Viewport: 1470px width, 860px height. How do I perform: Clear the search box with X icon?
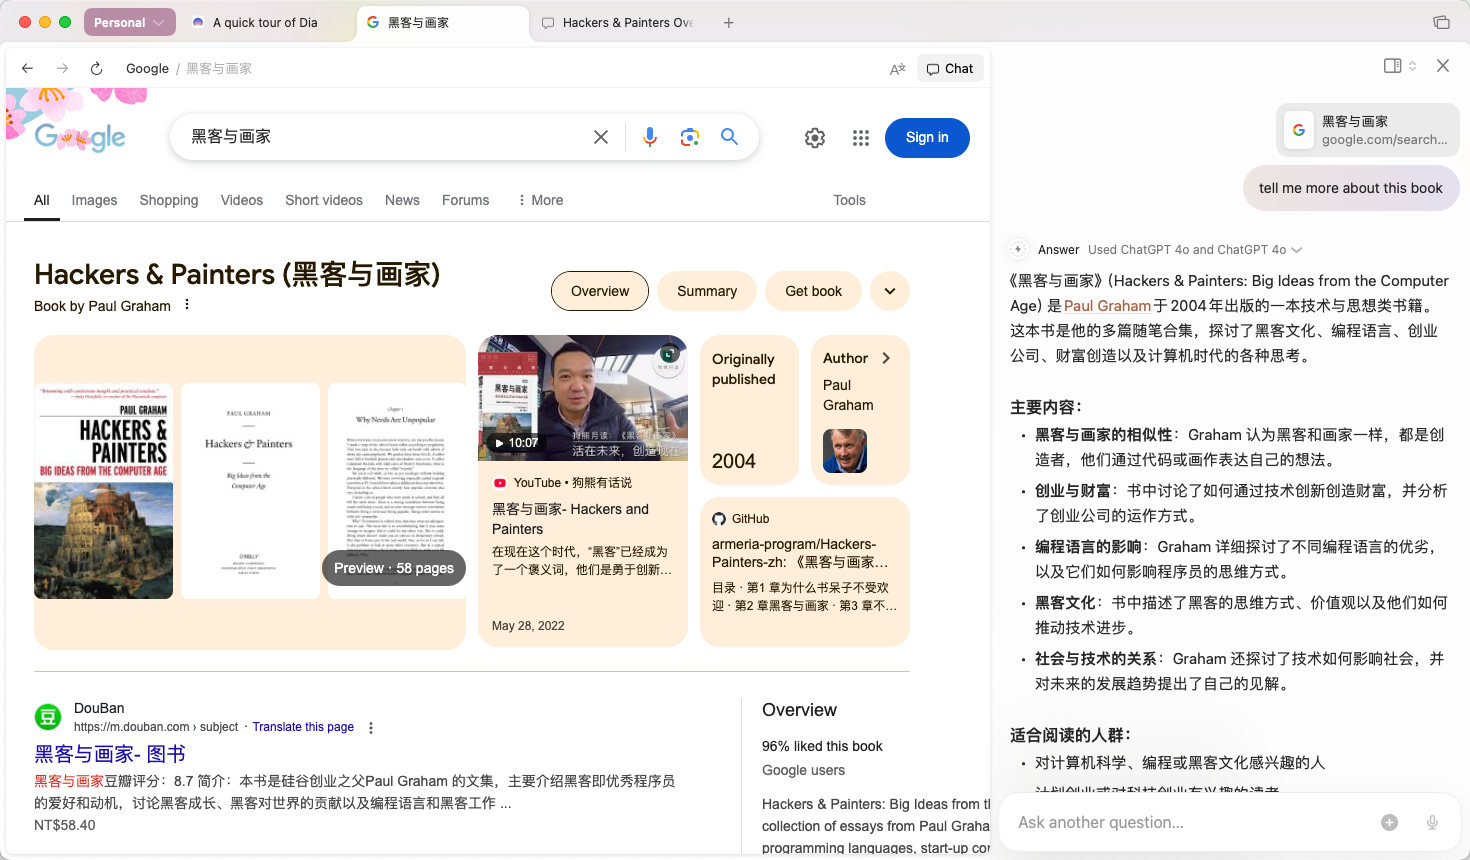pyautogui.click(x=601, y=137)
